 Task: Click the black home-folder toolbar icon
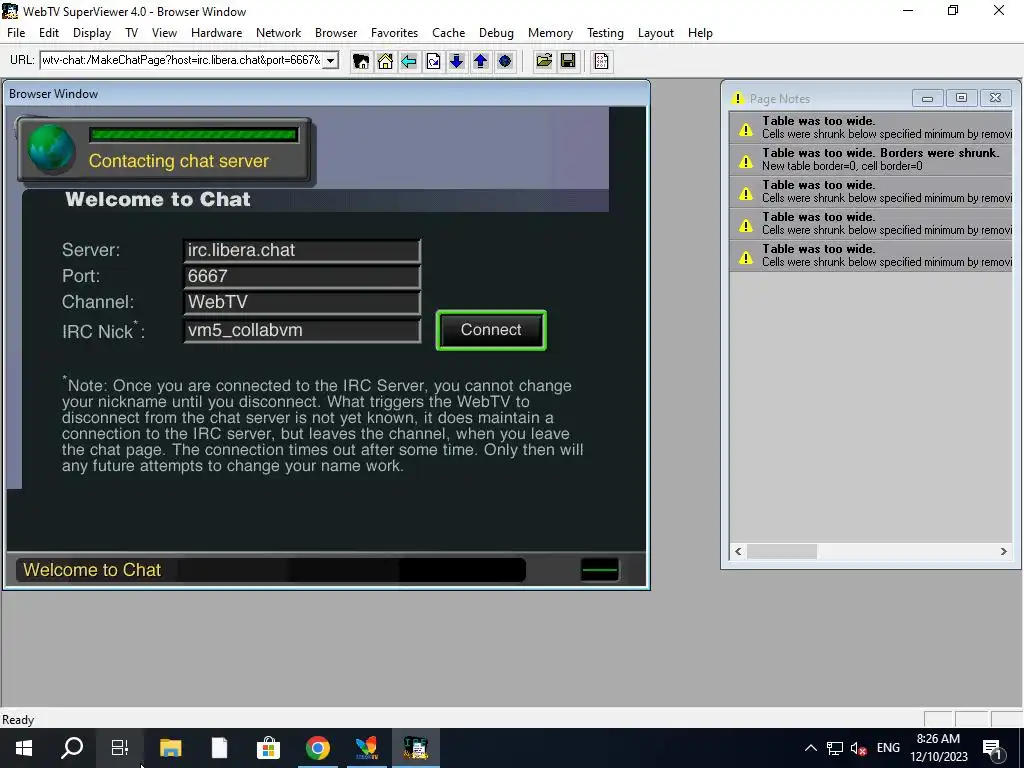pos(361,61)
